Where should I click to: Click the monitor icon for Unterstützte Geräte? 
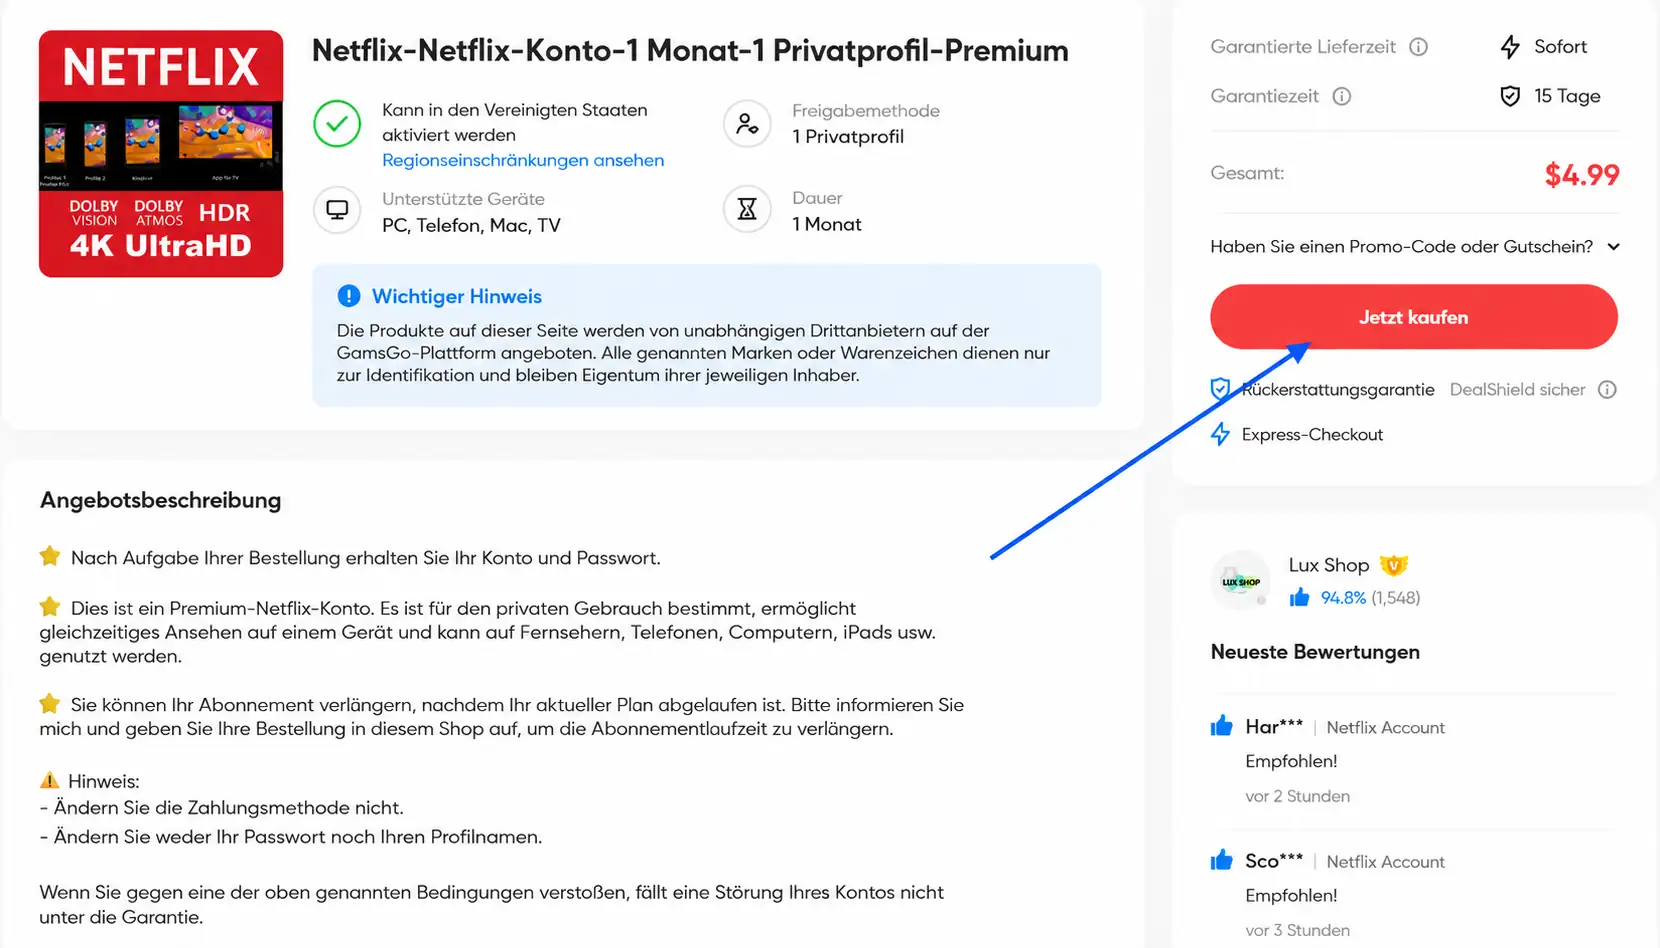pyautogui.click(x=337, y=210)
